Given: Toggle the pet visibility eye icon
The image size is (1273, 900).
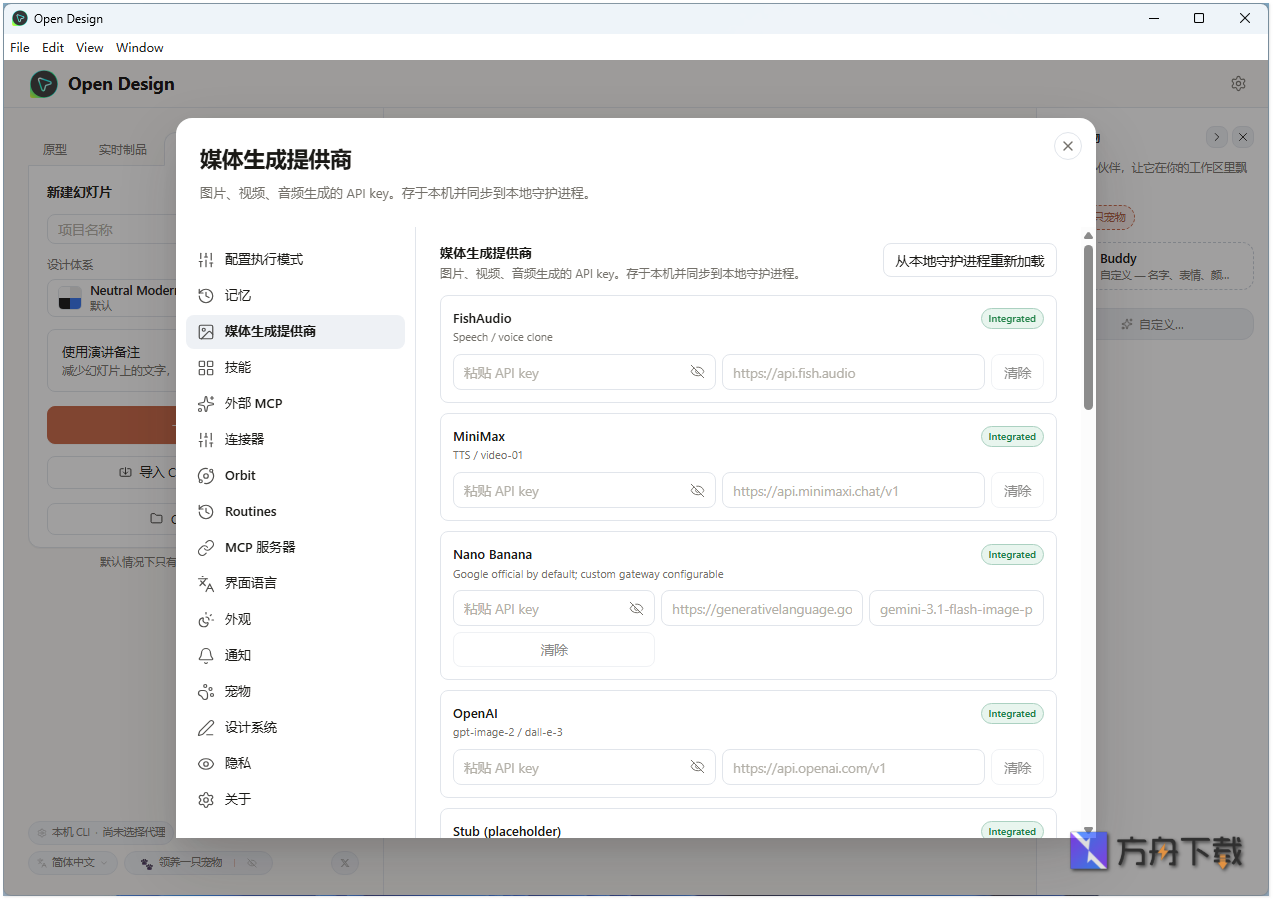Looking at the screenshot, I should (252, 862).
